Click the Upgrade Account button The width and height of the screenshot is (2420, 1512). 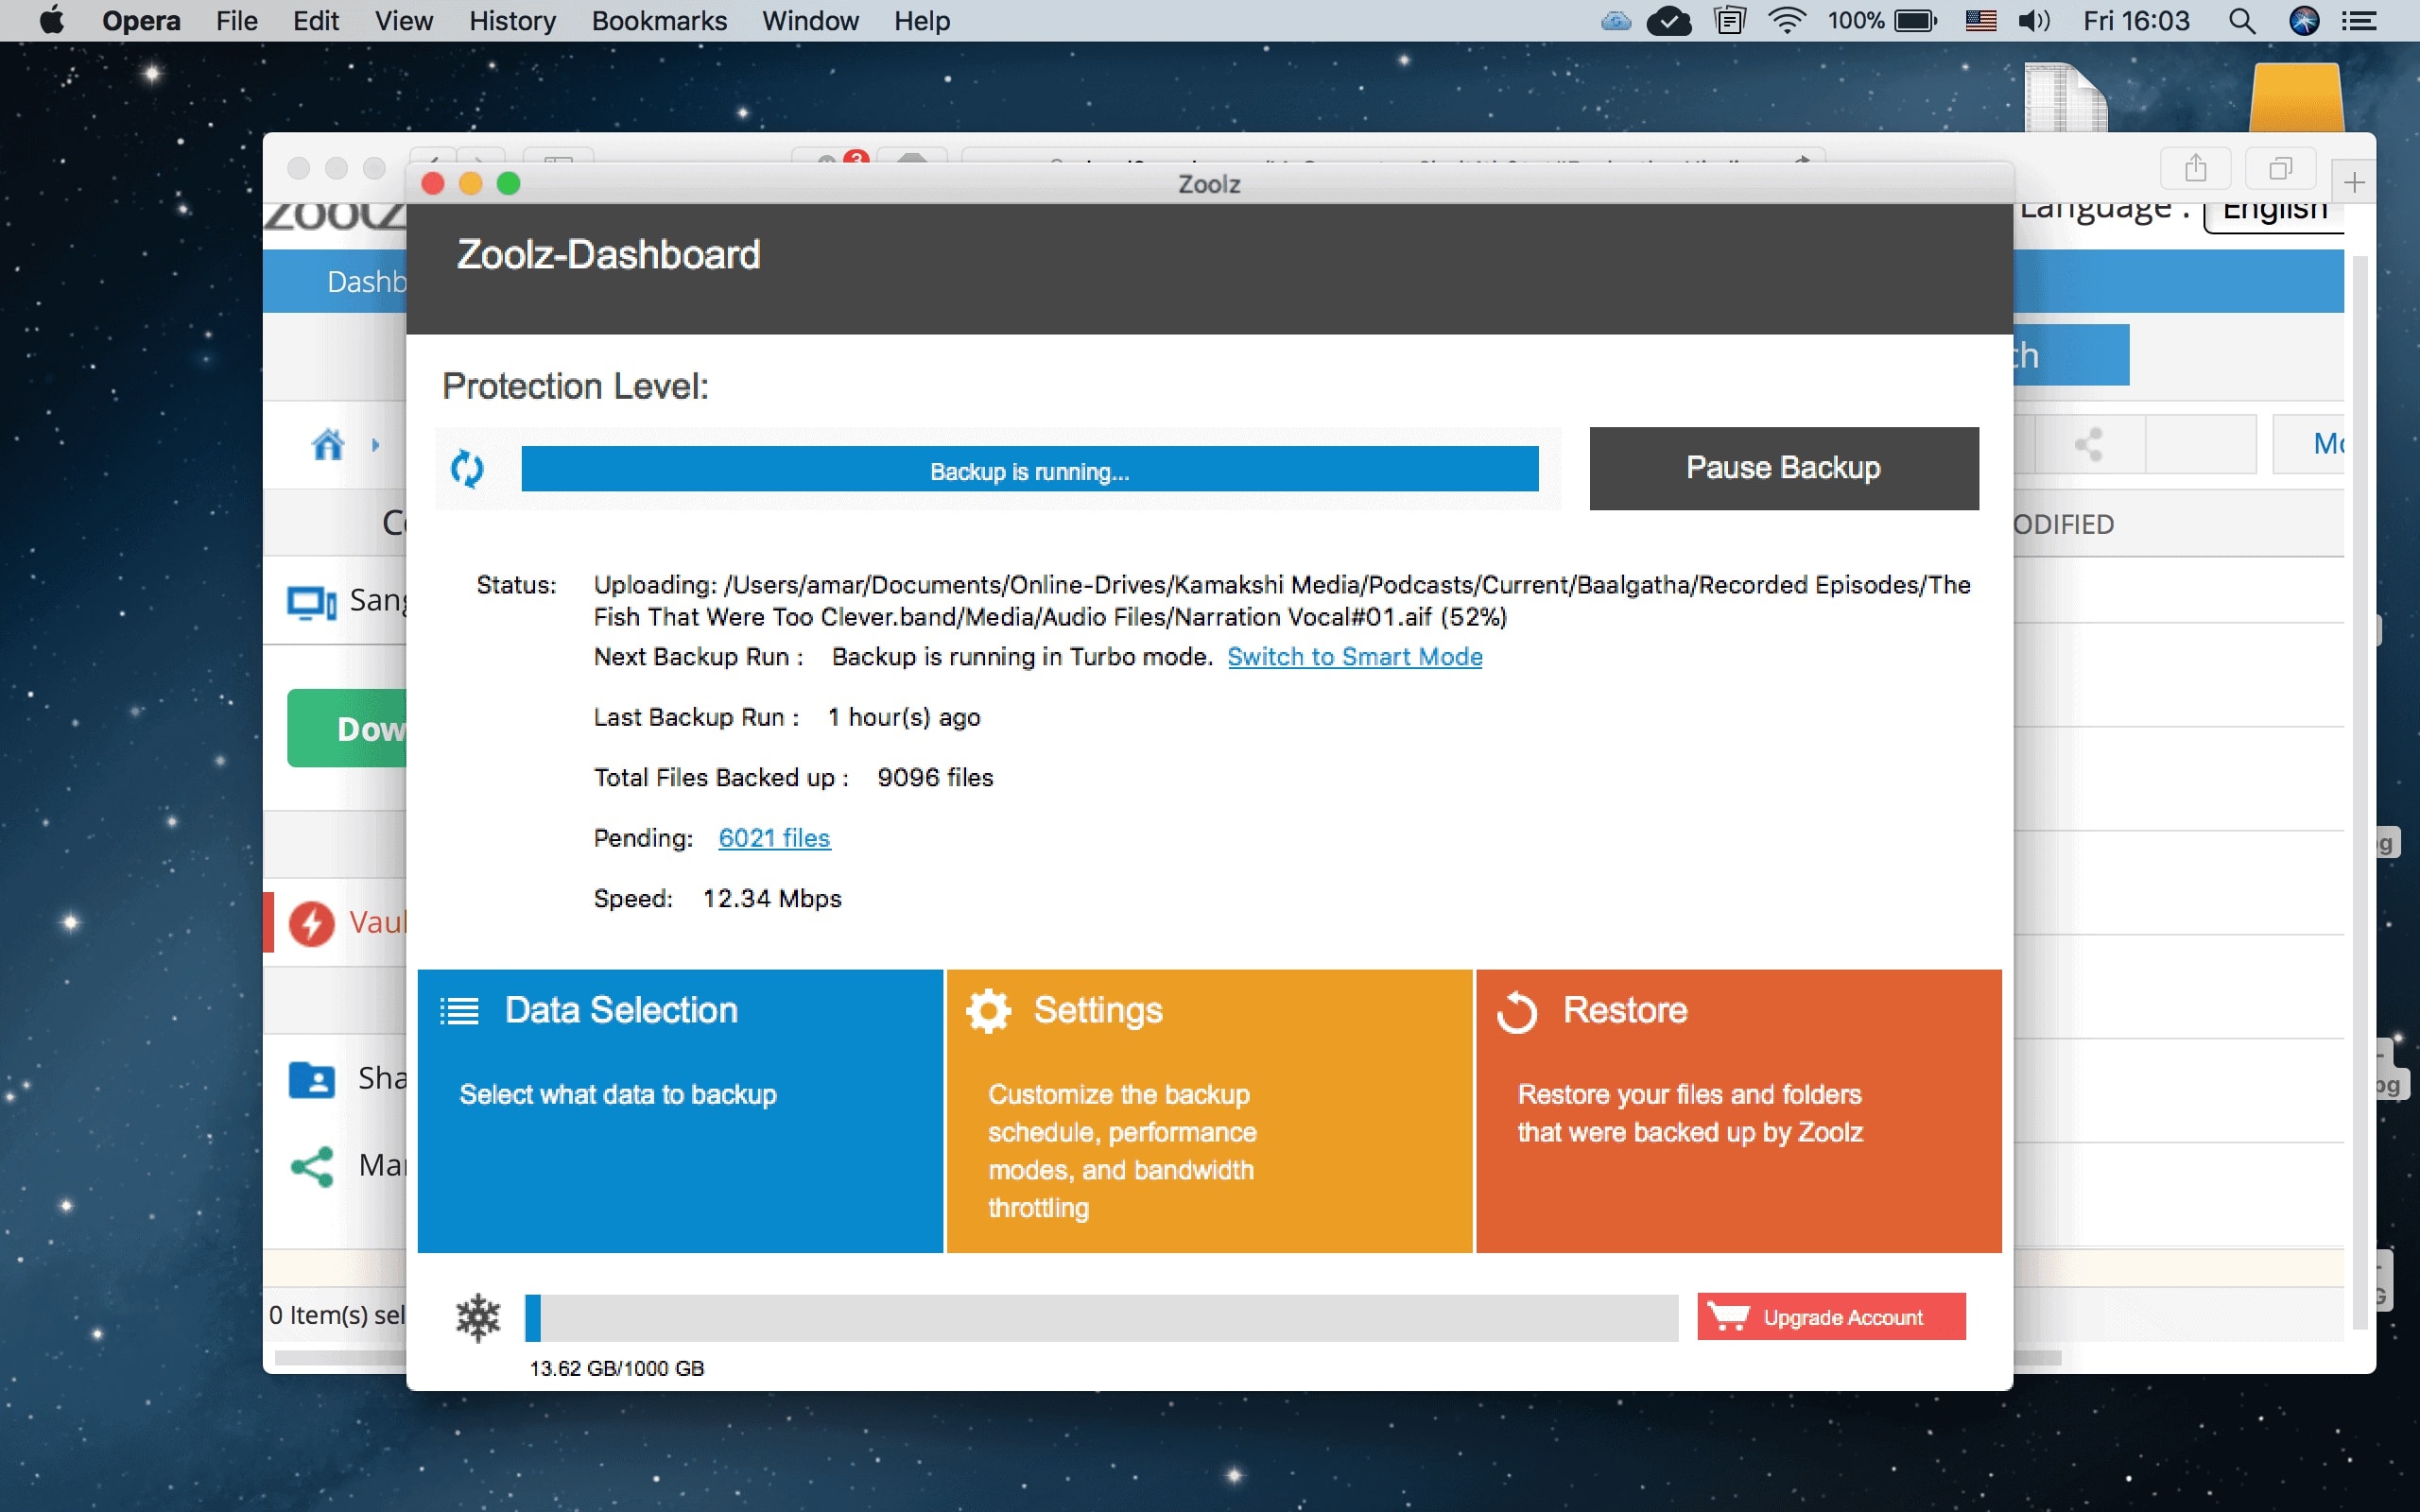[1831, 1316]
